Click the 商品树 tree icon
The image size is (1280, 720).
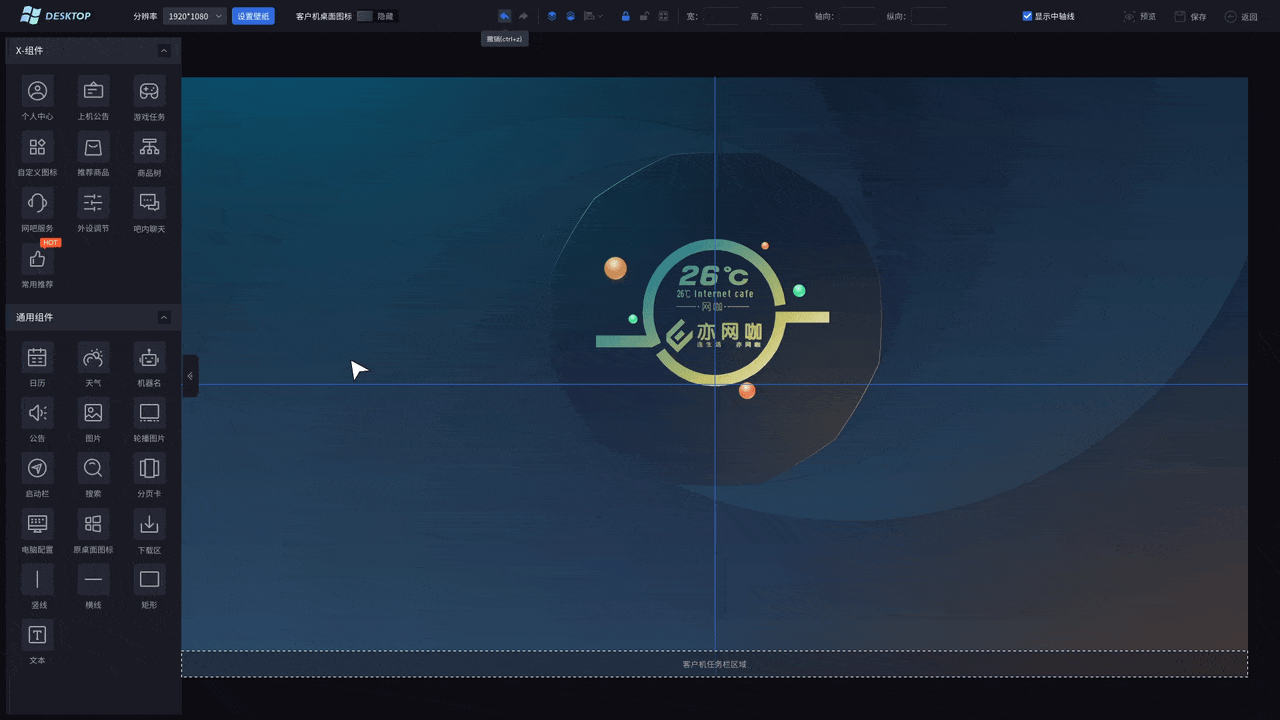(x=149, y=147)
